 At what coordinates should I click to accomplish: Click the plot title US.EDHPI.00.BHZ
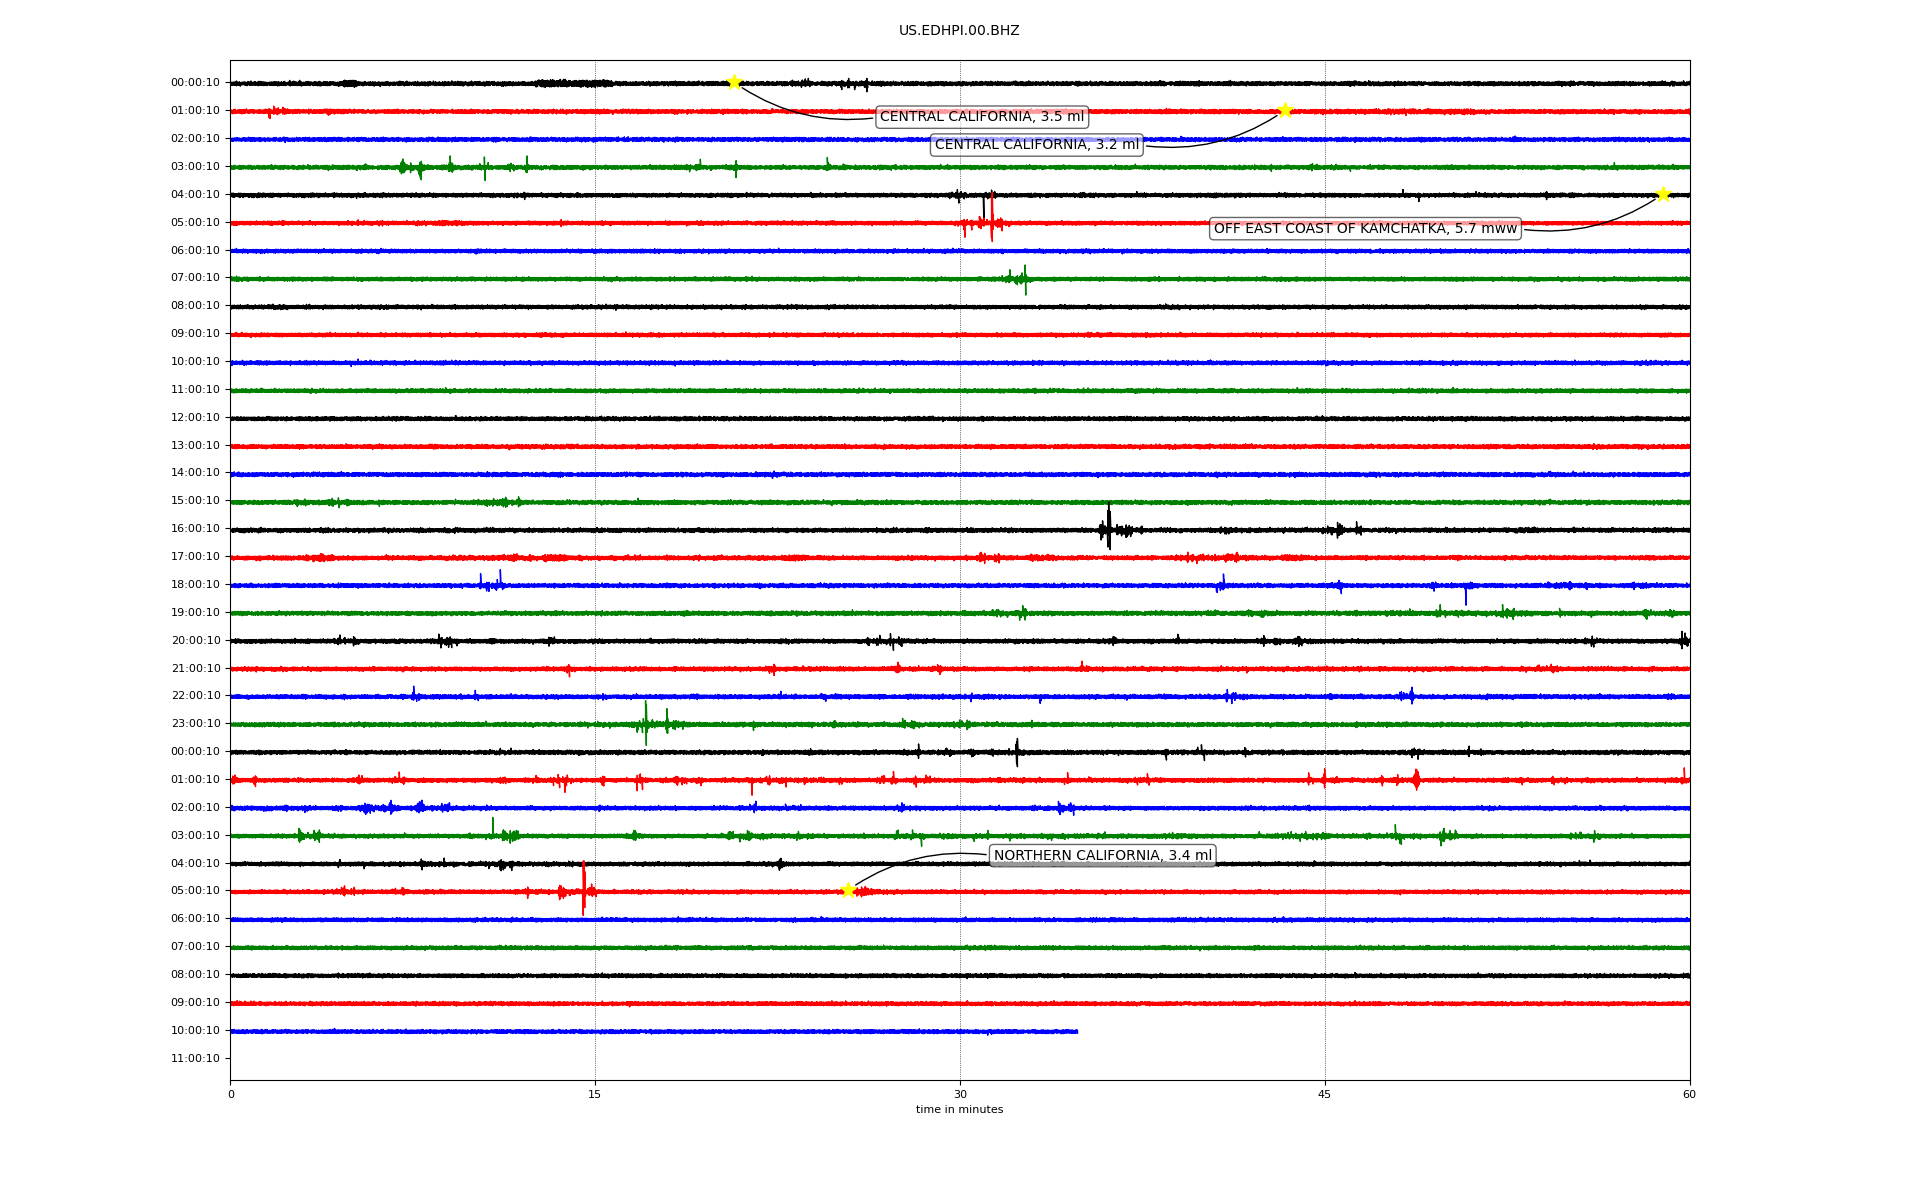[959, 31]
